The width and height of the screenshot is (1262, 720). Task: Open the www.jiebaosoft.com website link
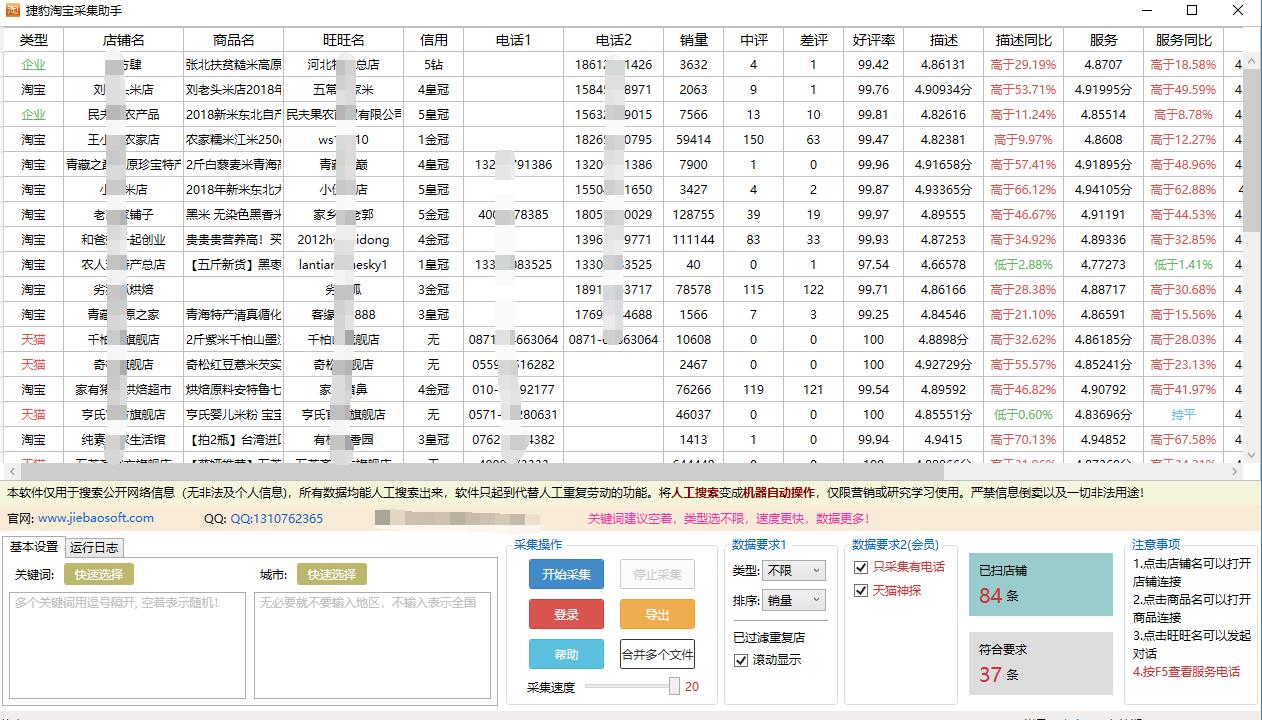(x=96, y=518)
